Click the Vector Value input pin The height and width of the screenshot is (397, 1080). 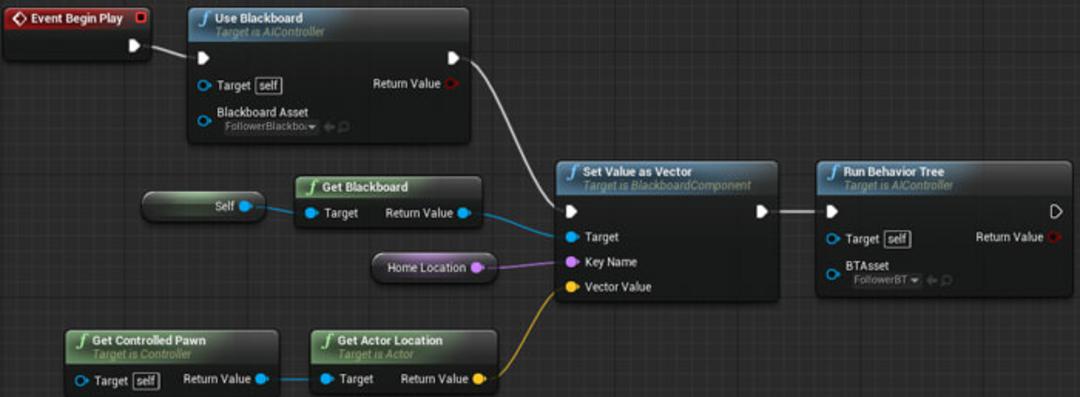point(572,287)
